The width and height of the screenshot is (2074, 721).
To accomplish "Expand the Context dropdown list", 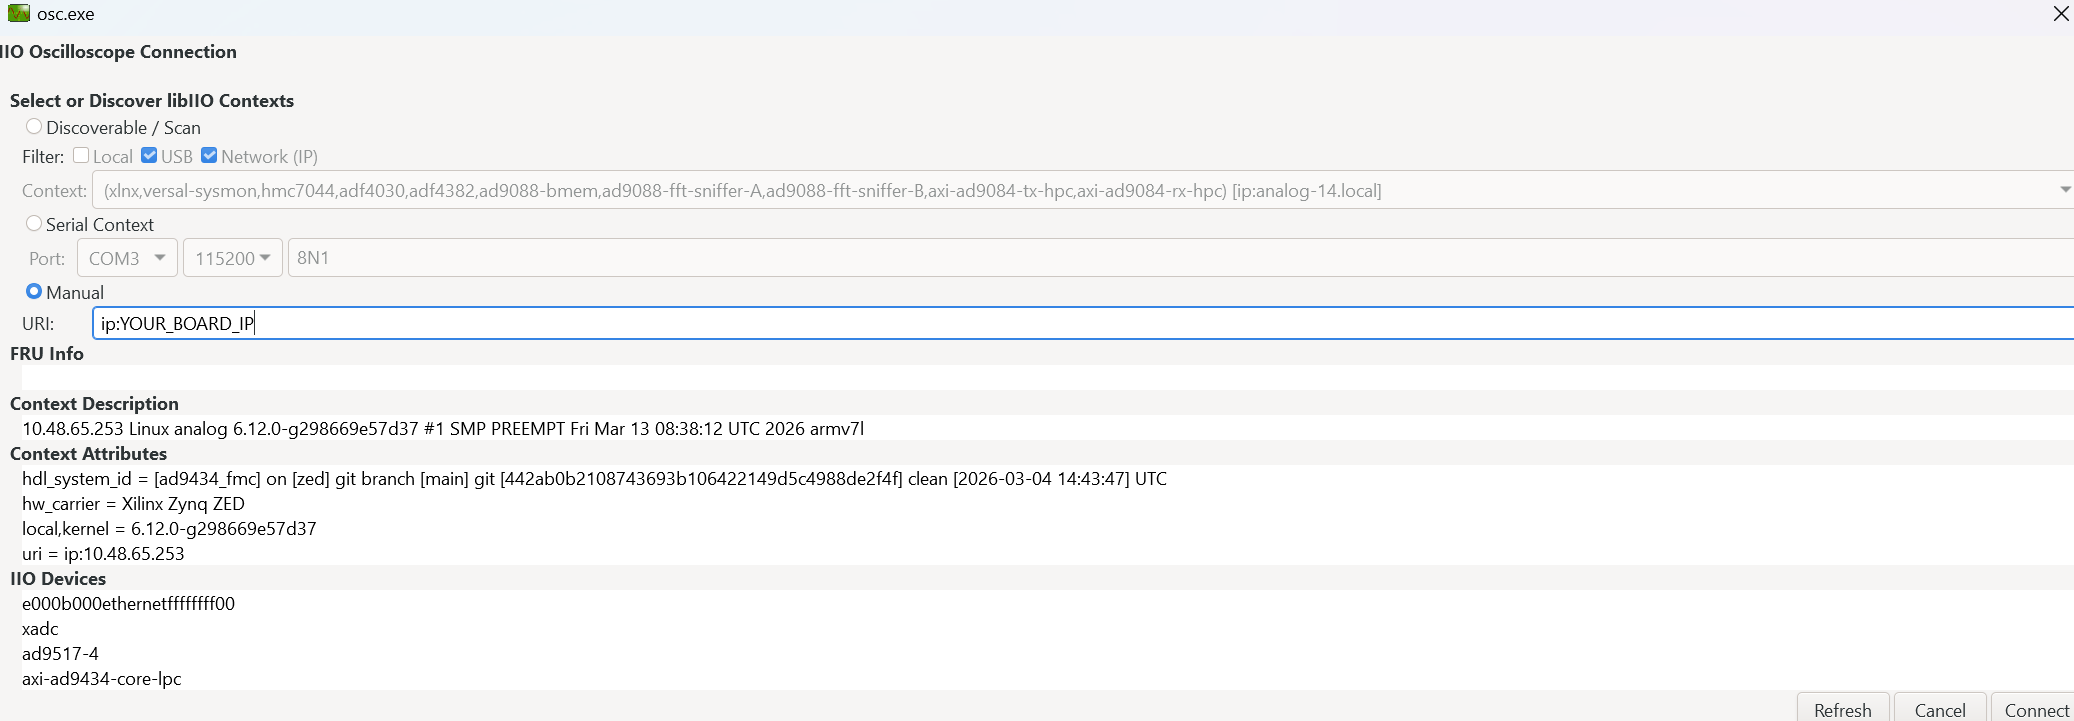I will 2064,190.
